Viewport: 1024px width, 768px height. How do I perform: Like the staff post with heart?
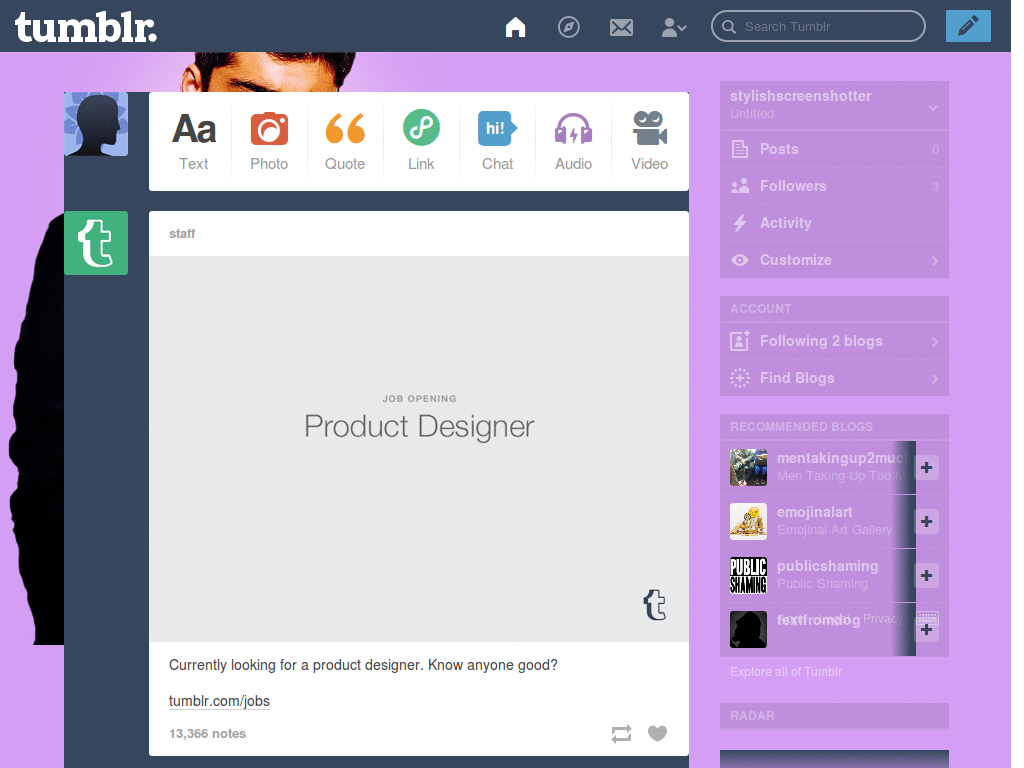[x=657, y=733]
